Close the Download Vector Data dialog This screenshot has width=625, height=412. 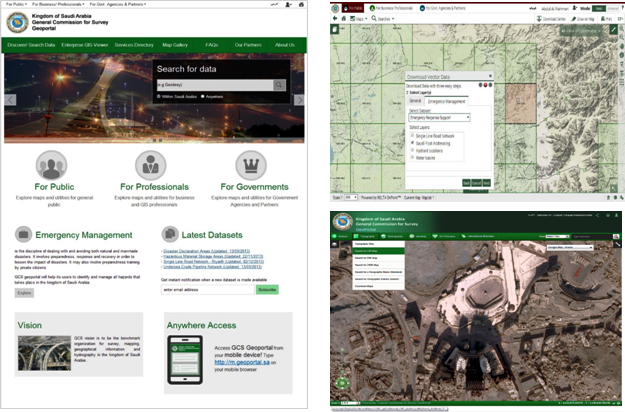(490, 76)
